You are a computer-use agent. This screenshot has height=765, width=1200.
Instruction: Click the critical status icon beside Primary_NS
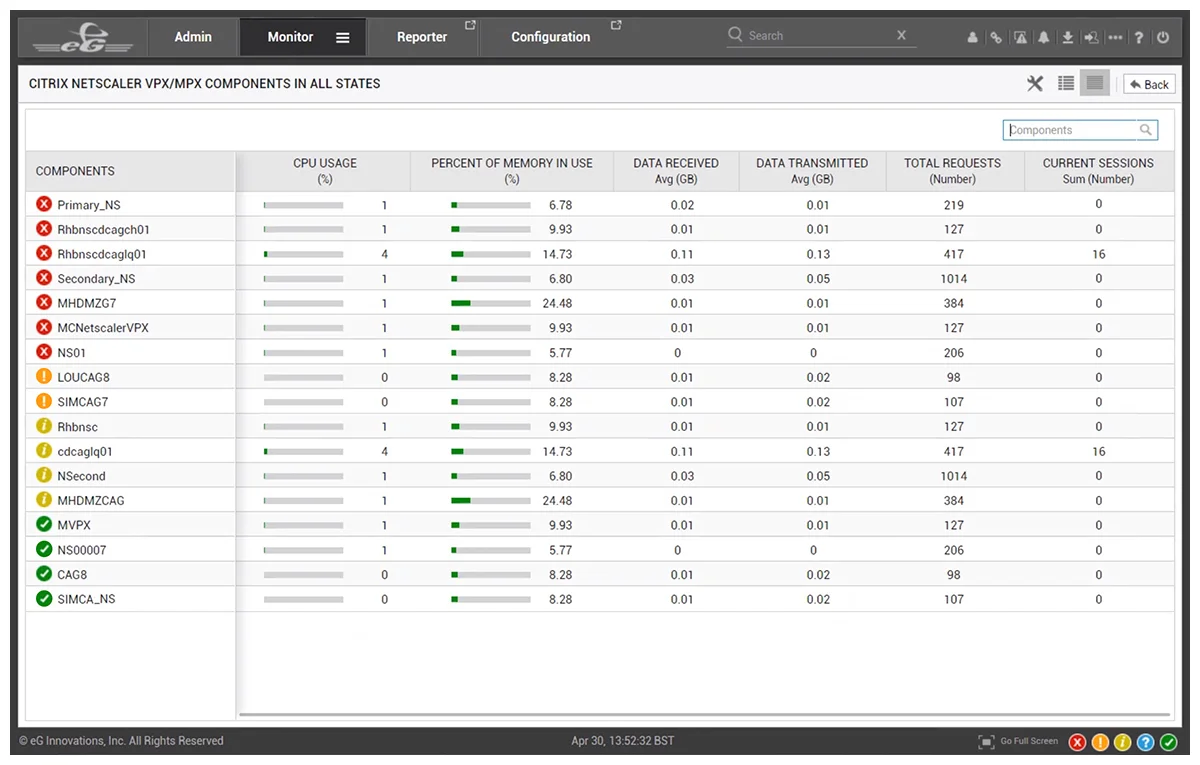pyautogui.click(x=44, y=204)
